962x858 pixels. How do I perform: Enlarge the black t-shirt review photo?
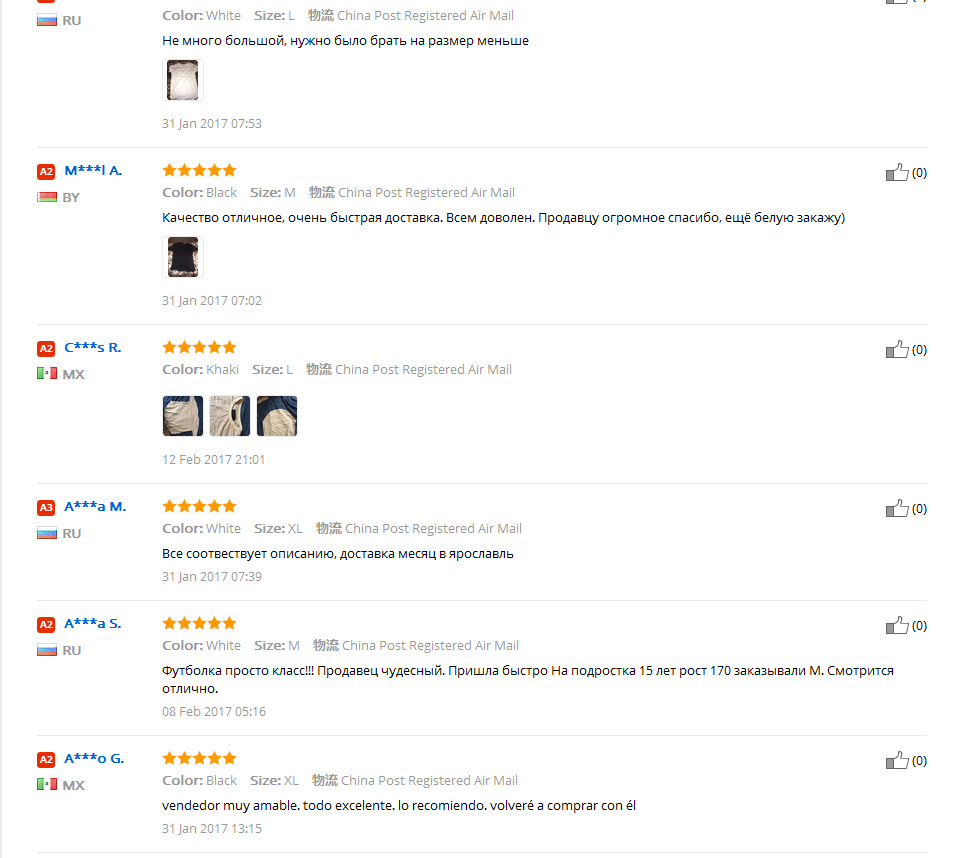(183, 257)
